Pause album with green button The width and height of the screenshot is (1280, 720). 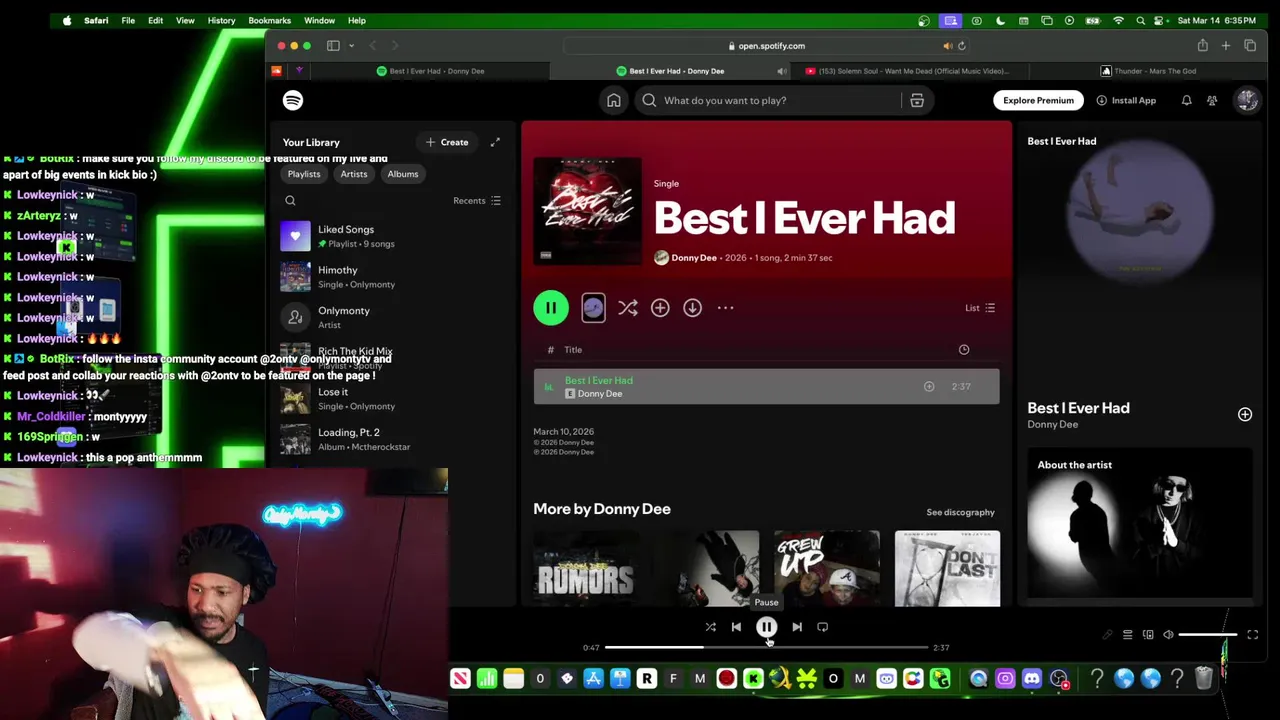[551, 308]
